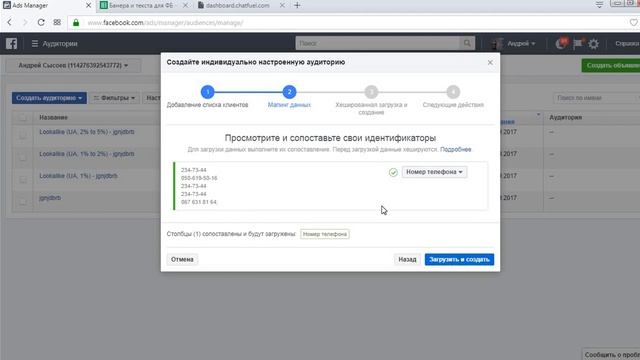Click the Facebook search field
This screenshot has height=360, width=640.
point(378,43)
